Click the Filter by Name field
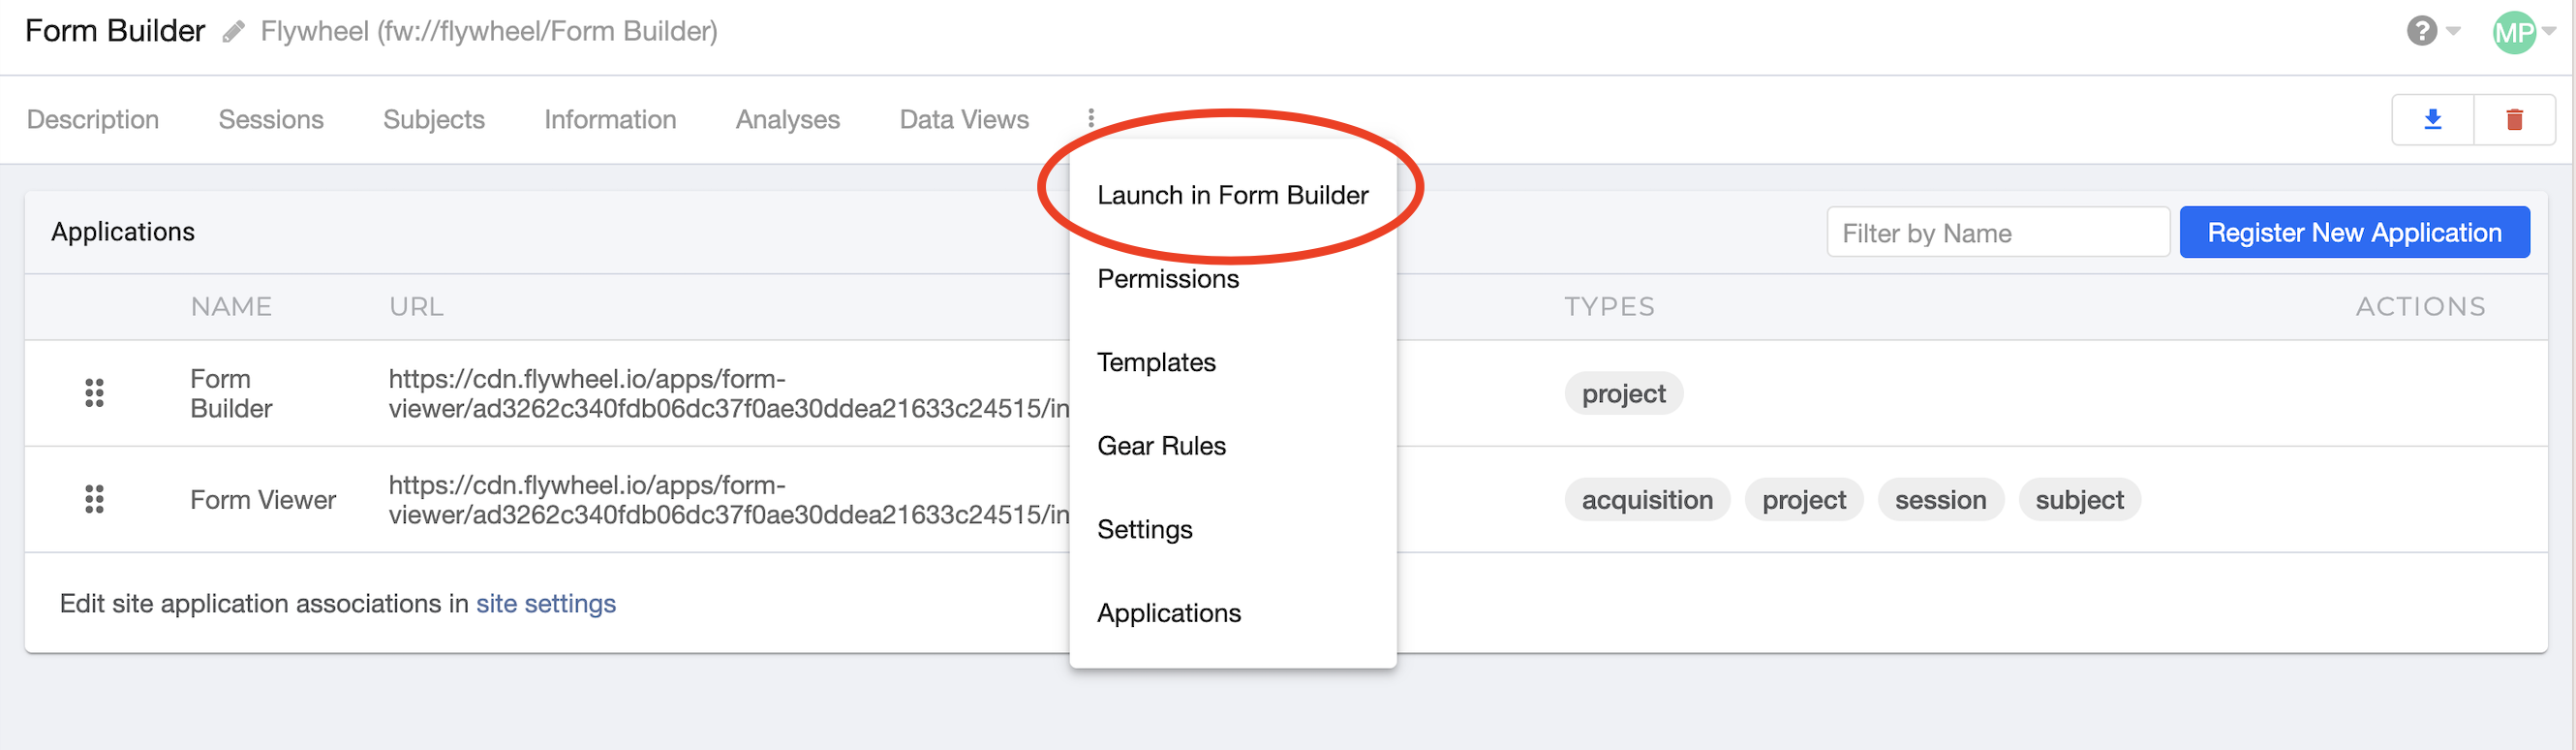2576x750 pixels. 1997,233
